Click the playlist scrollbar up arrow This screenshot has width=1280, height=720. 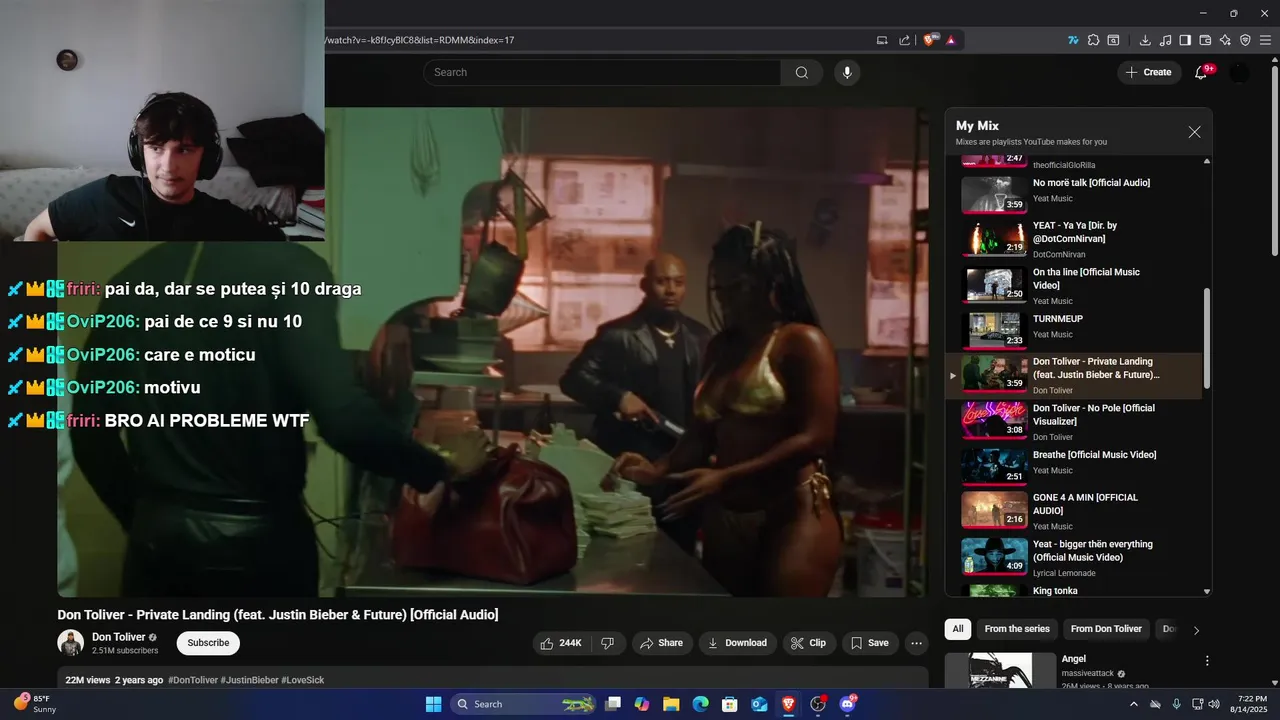(x=1207, y=161)
